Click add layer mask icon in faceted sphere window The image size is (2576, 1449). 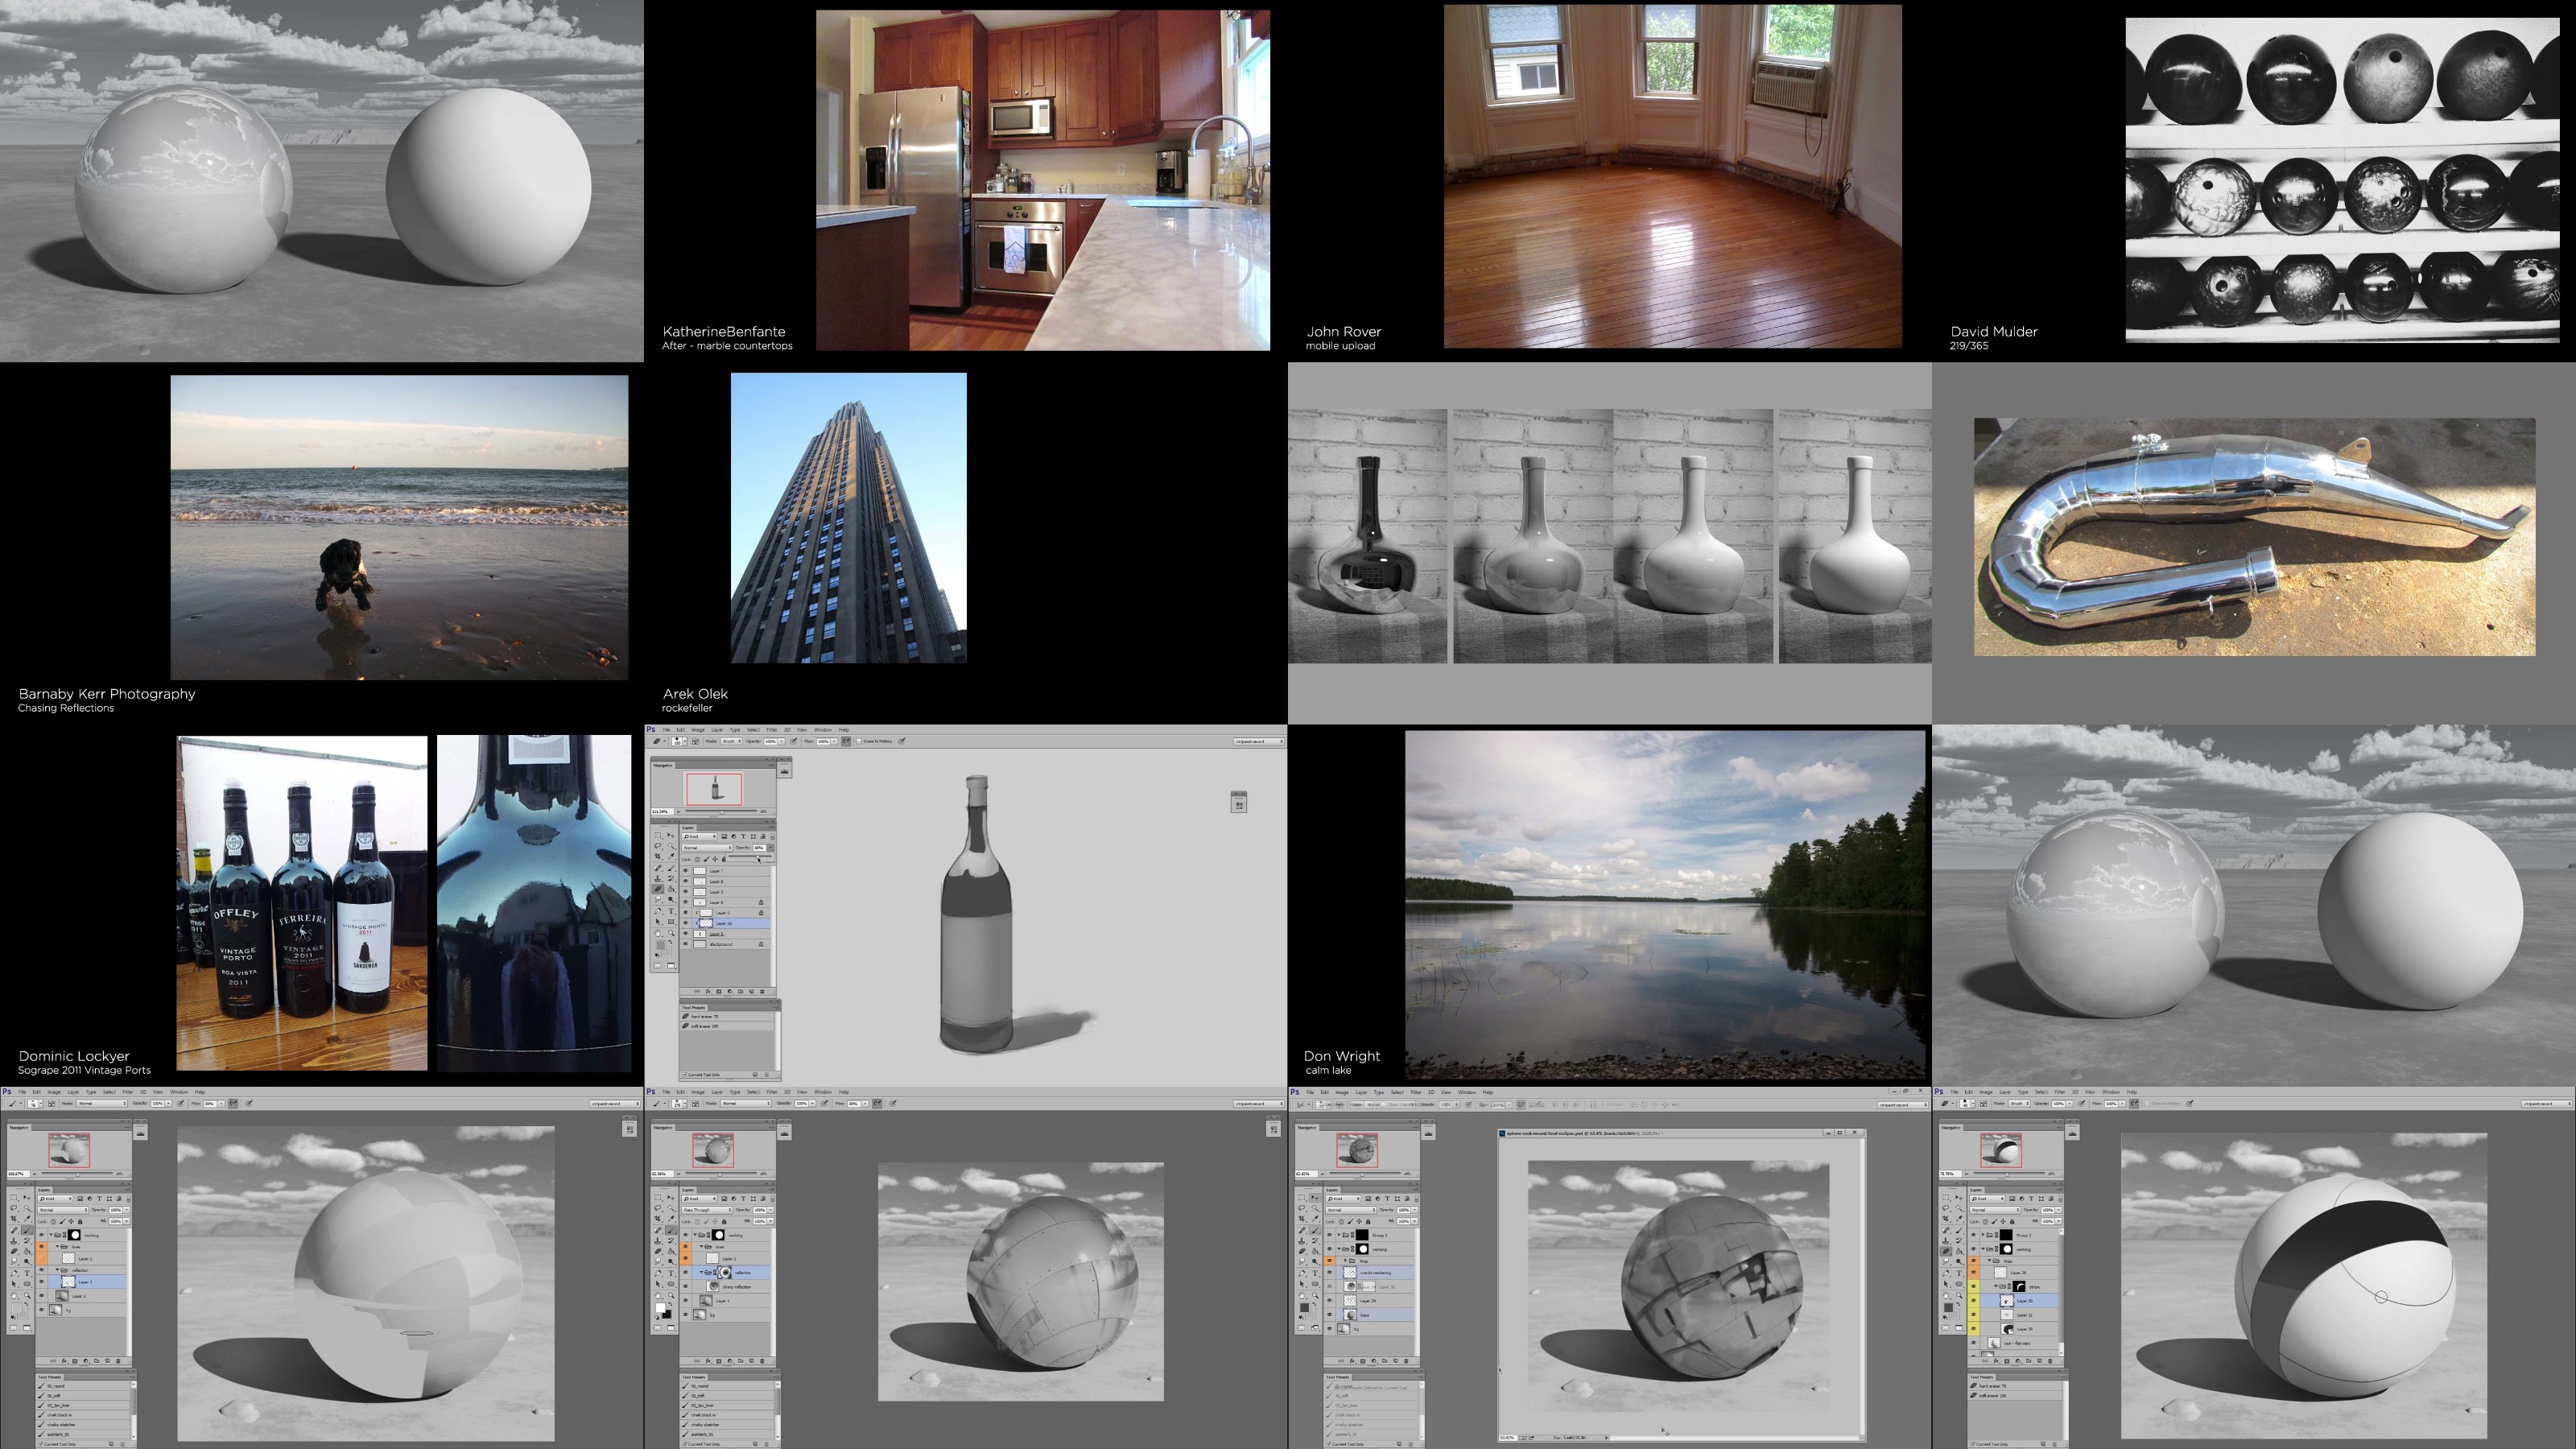click(x=75, y=1362)
